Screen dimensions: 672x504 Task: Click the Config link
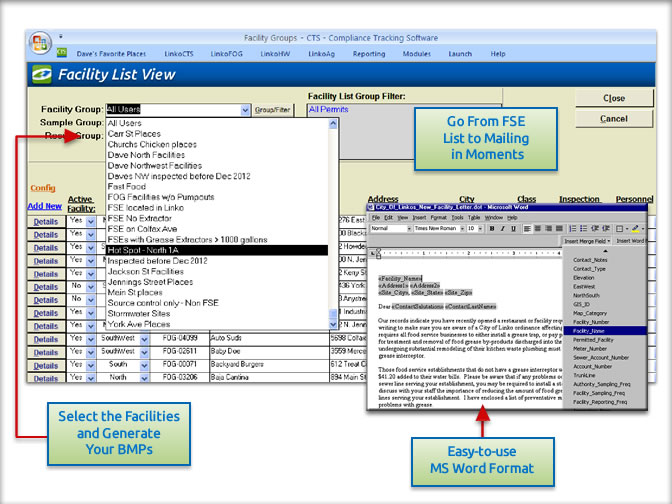43,188
